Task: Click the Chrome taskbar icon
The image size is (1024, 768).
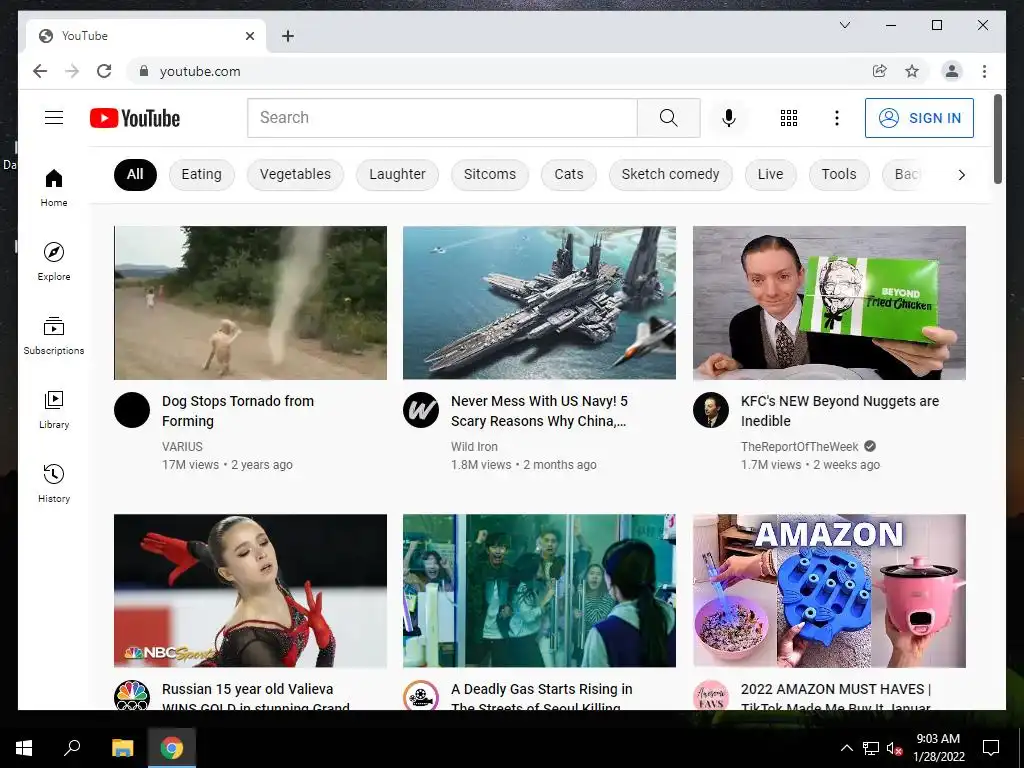Action: pyautogui.click(x=172, y=748)
